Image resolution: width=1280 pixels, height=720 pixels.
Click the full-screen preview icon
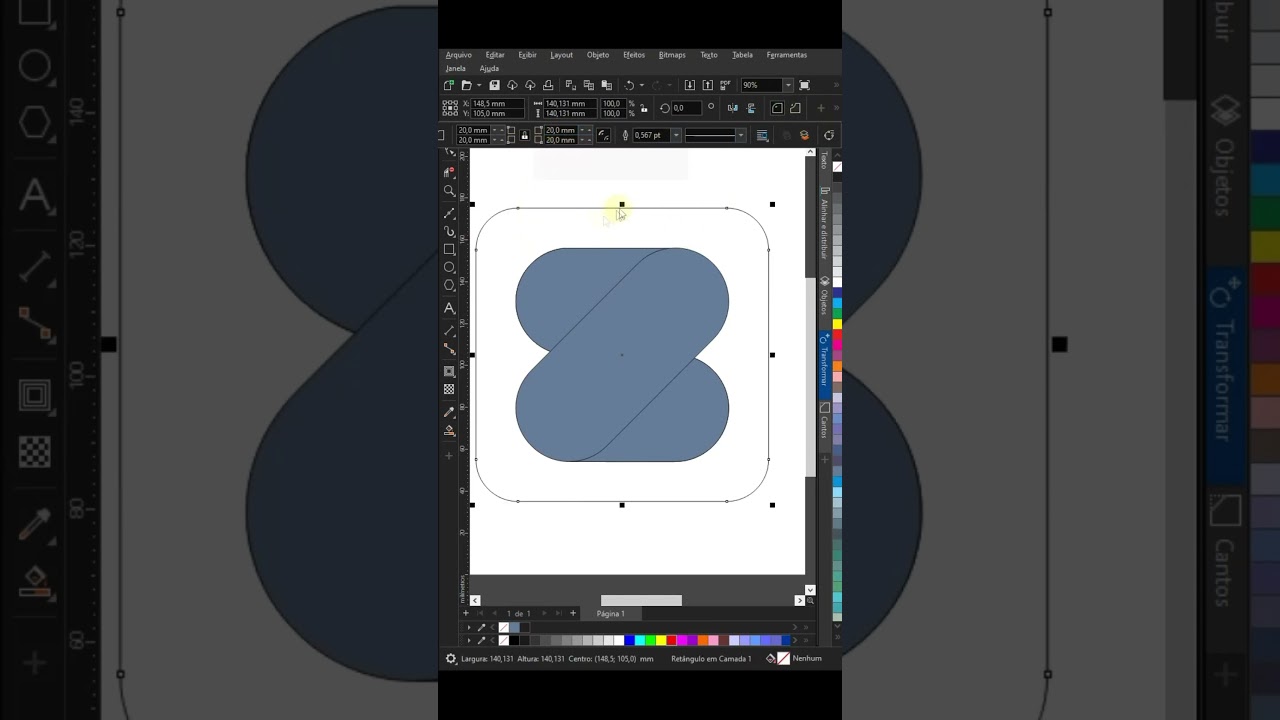(804, 85)
